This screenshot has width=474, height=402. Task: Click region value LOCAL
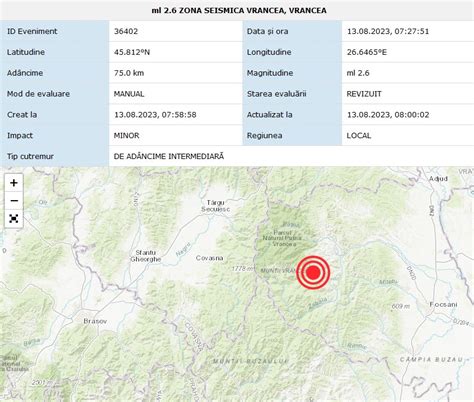tap(359, 136)
